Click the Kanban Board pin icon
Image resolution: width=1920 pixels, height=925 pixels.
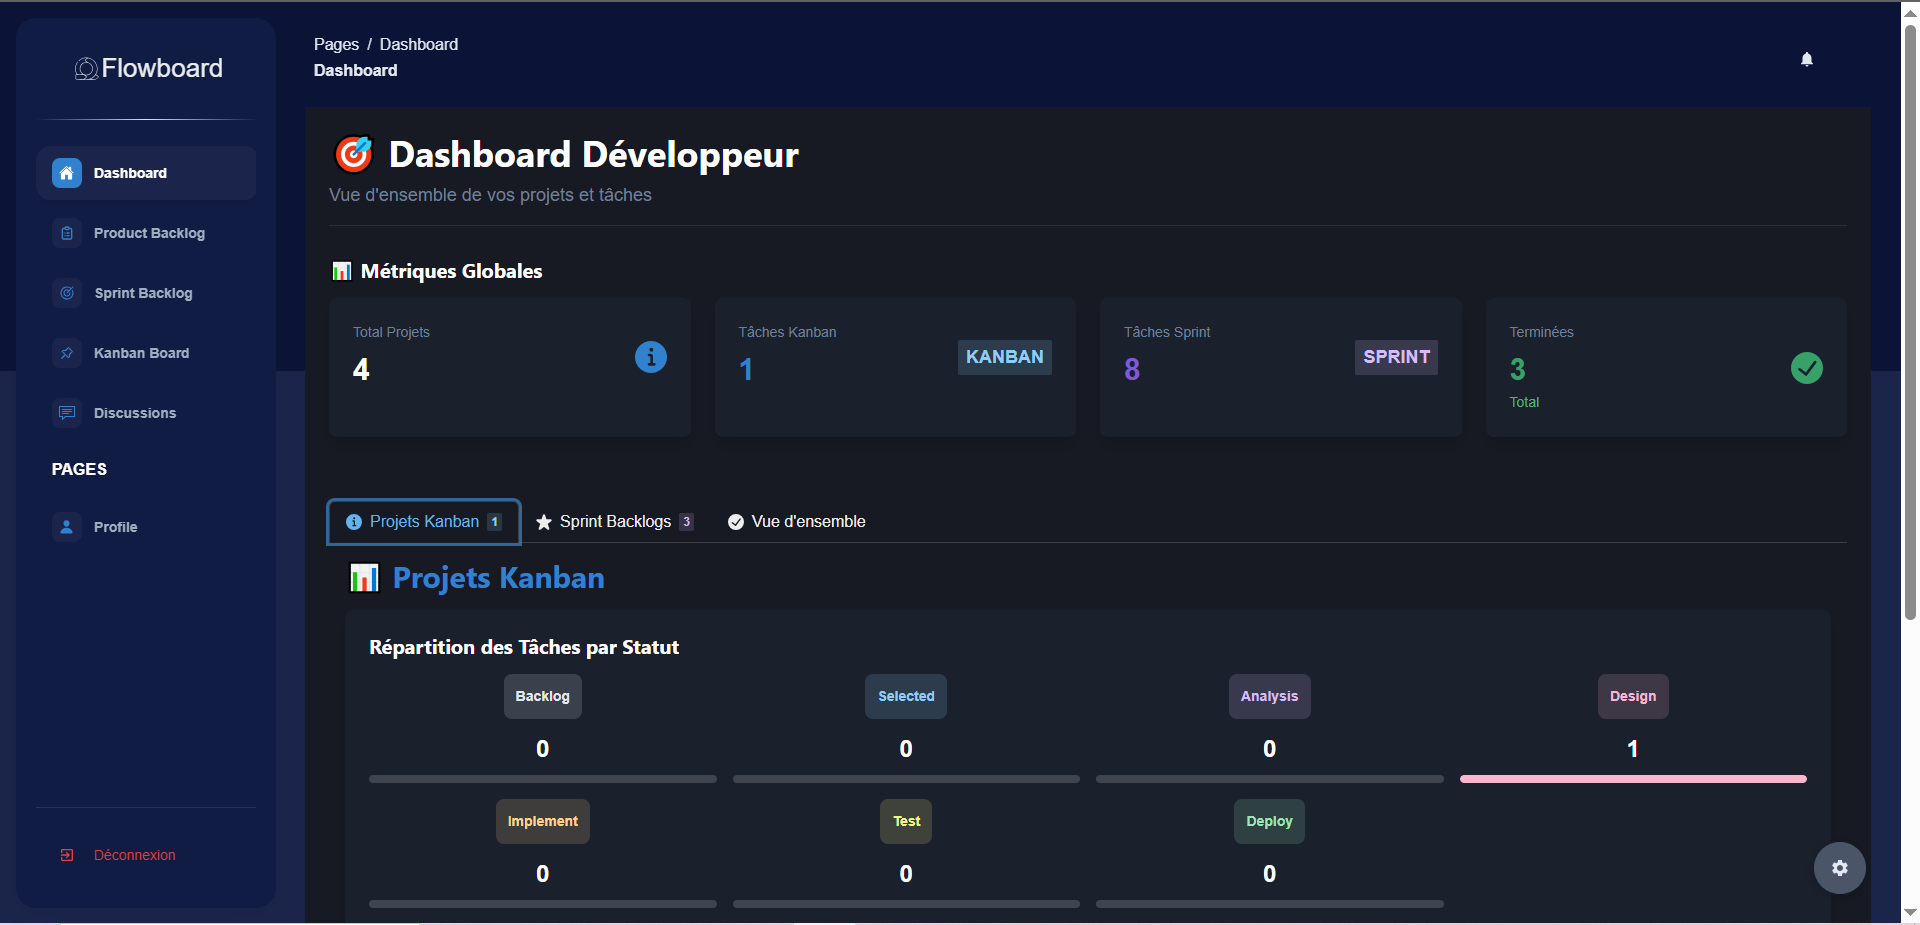pyautogui.click(x=67, y=353)
